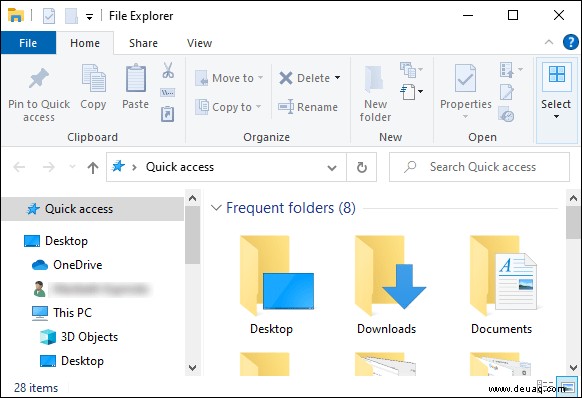Open the File menu tab

pyautogui.click(x=28, y=43)
